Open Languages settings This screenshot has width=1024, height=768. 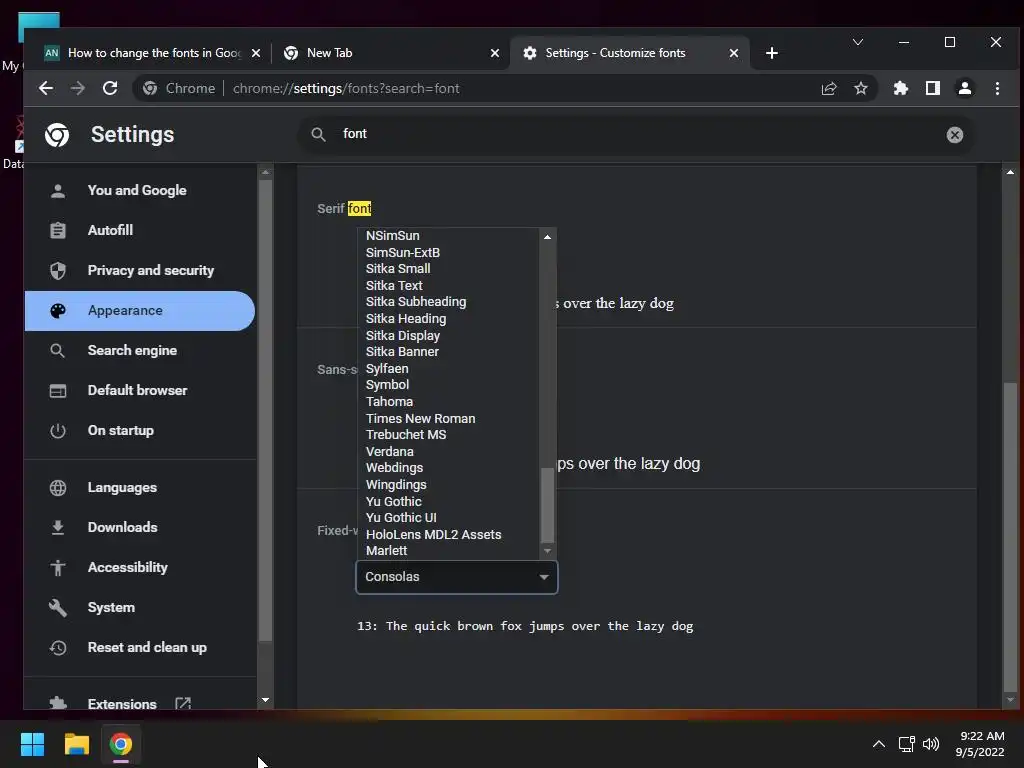(140, 487)
